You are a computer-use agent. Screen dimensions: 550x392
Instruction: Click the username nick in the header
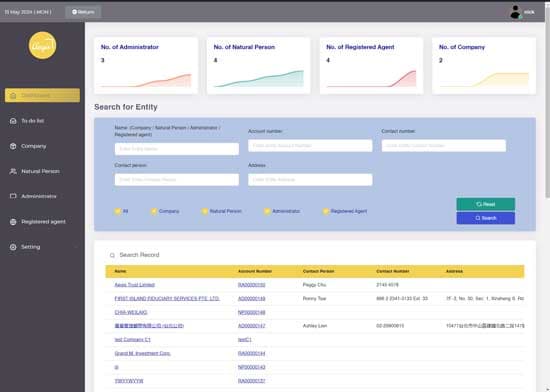click(x=529, y=12)
